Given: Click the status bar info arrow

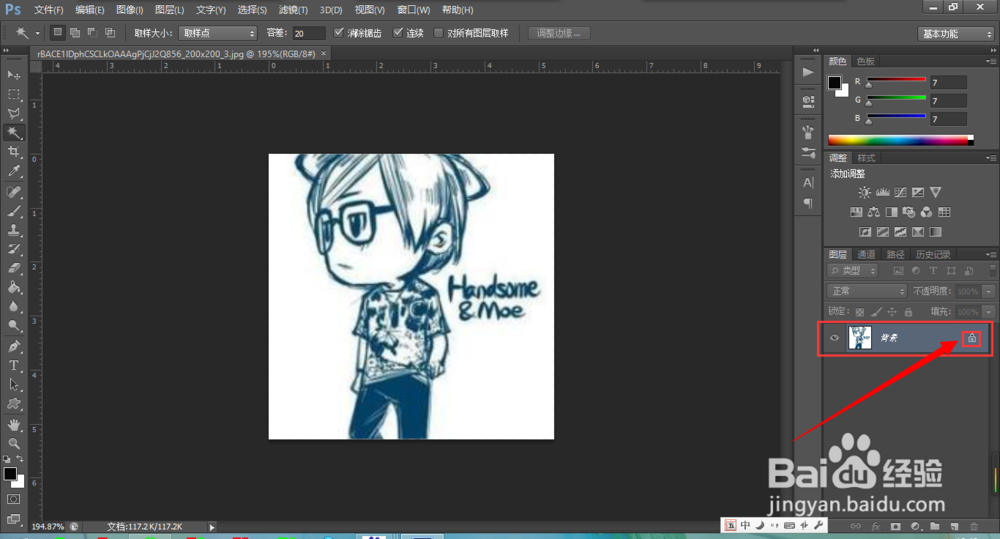Looking at the screenshot, I should click(x=212, y=527).
